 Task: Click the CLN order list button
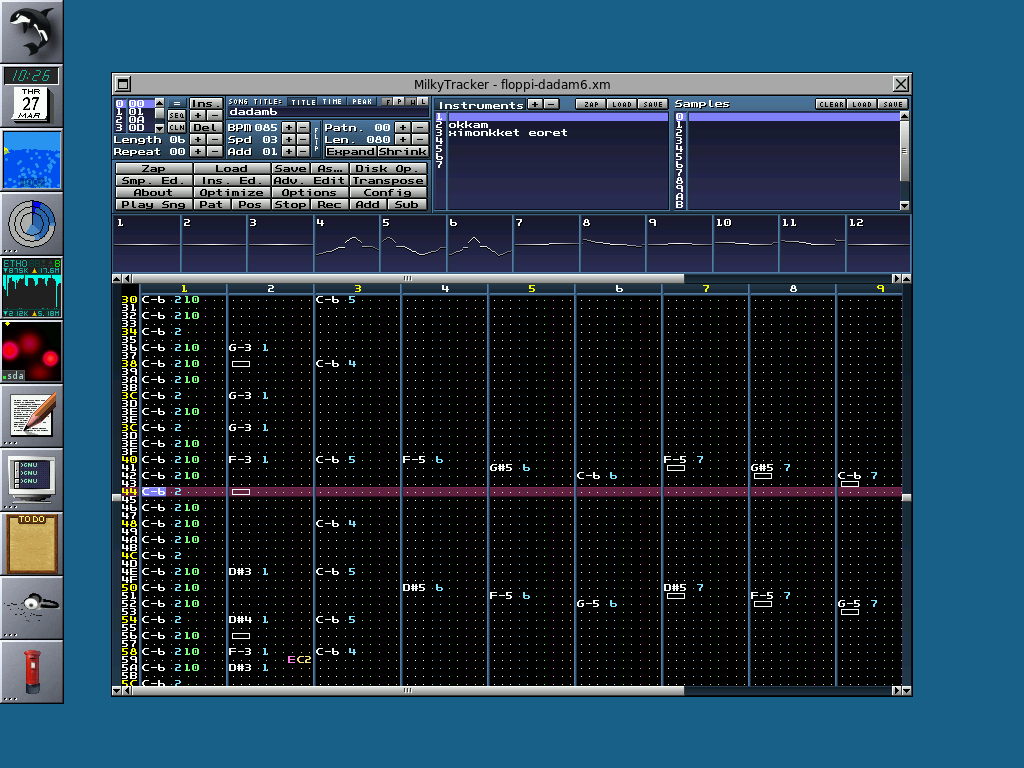(176, 127)
